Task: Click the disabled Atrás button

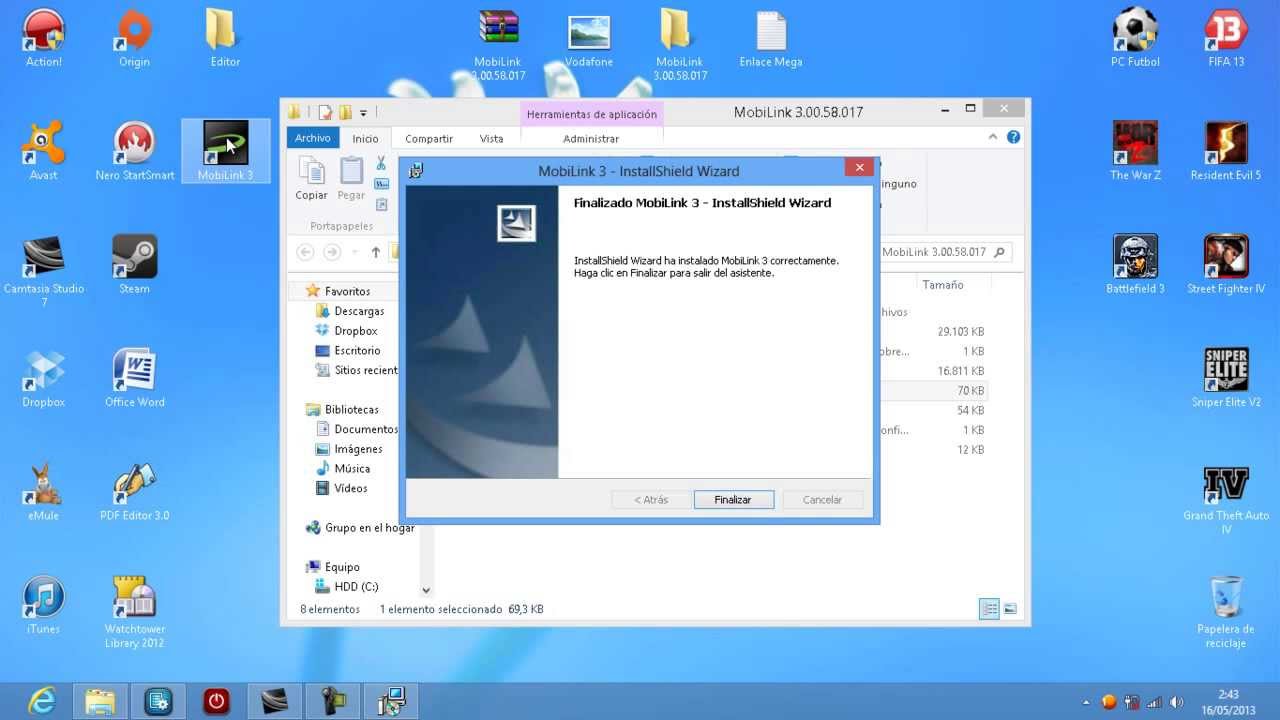Action: [x=651, y=499]
